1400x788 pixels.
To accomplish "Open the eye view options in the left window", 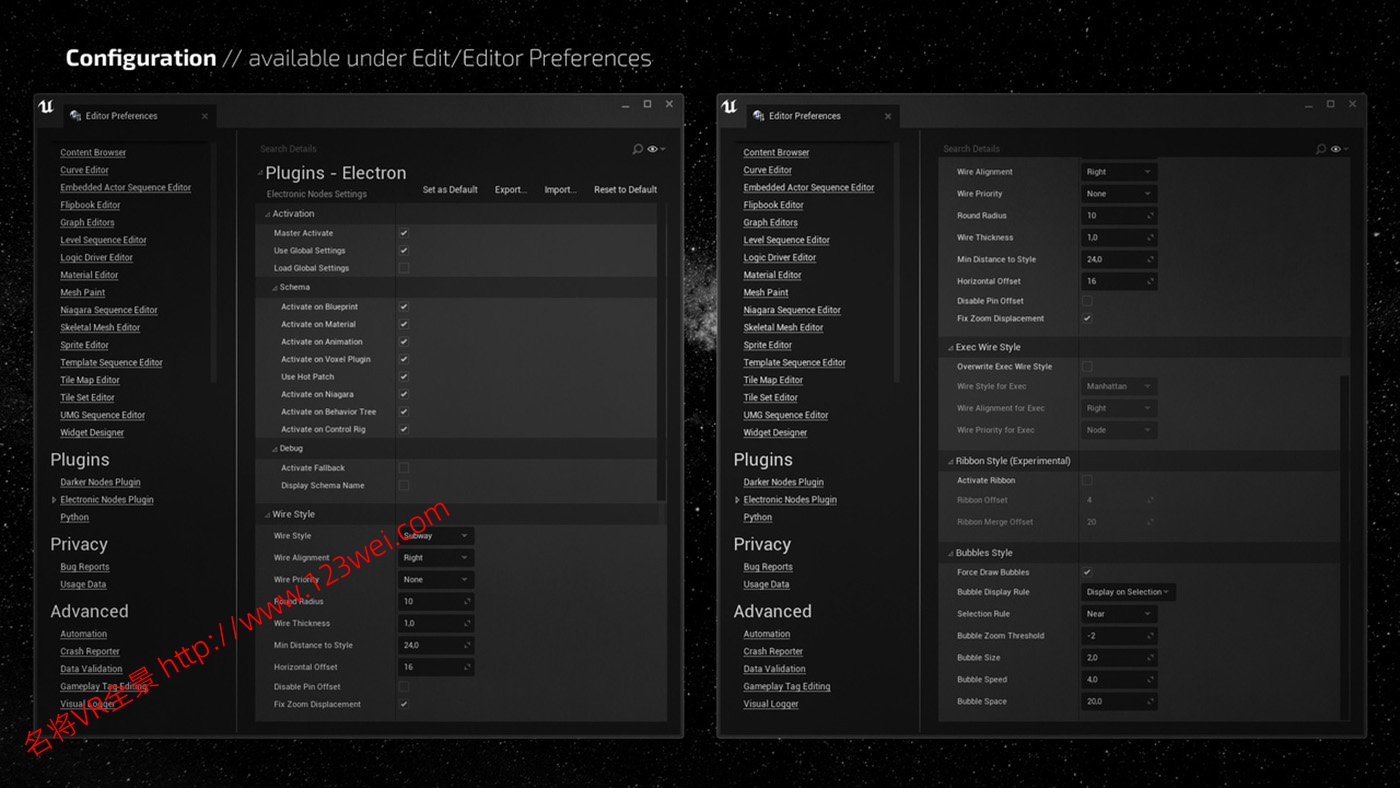I will (655, 149).
